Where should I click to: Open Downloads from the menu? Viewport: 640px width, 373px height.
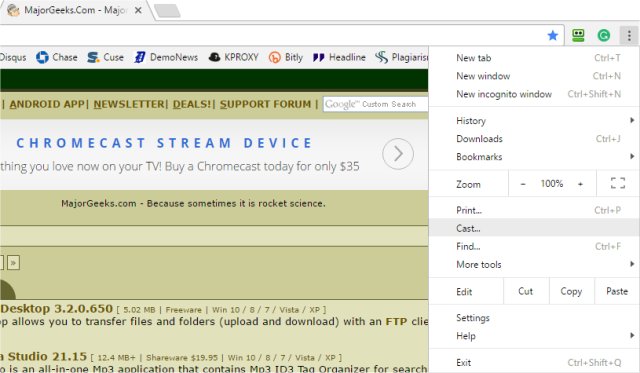pyautogui.click(x=534, y=139)
